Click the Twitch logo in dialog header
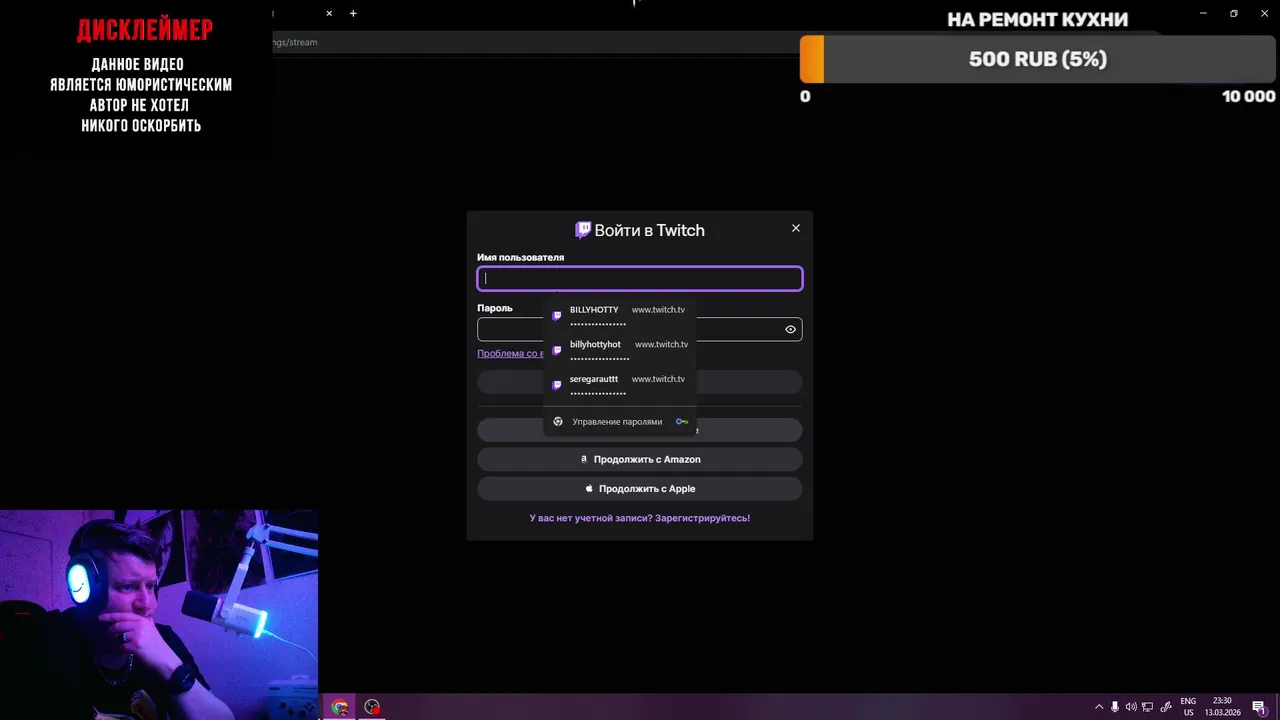This screenshot has height=720, width=1280. pos(584,230)
